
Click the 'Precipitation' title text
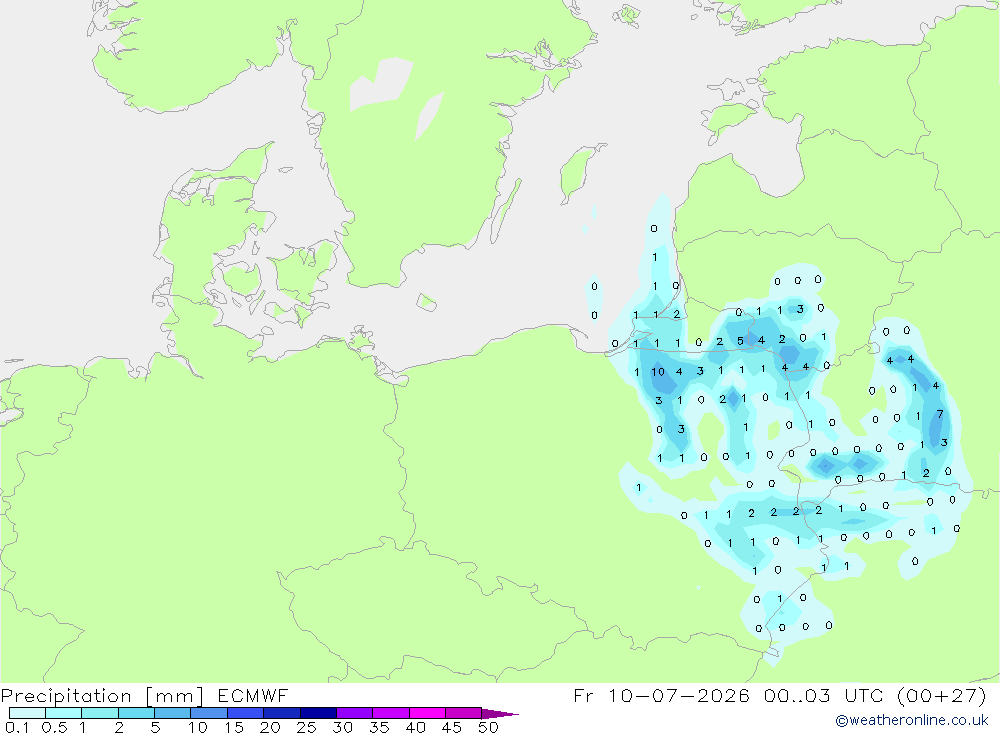66,696
